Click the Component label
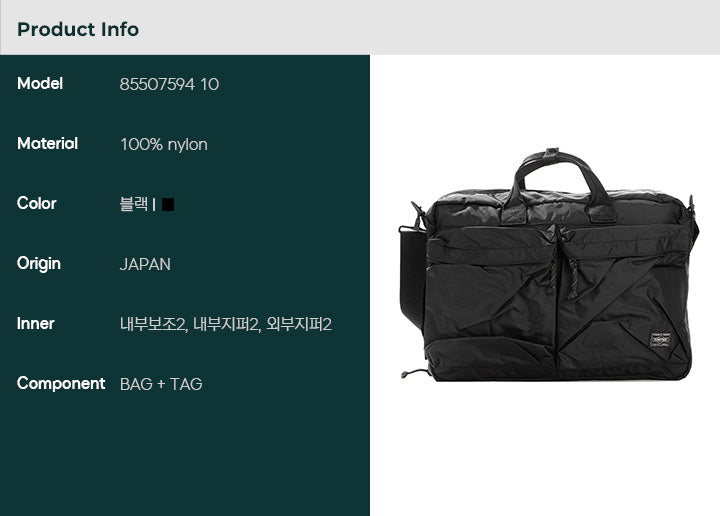Screen dimensions: 720x516 point(61,383)
